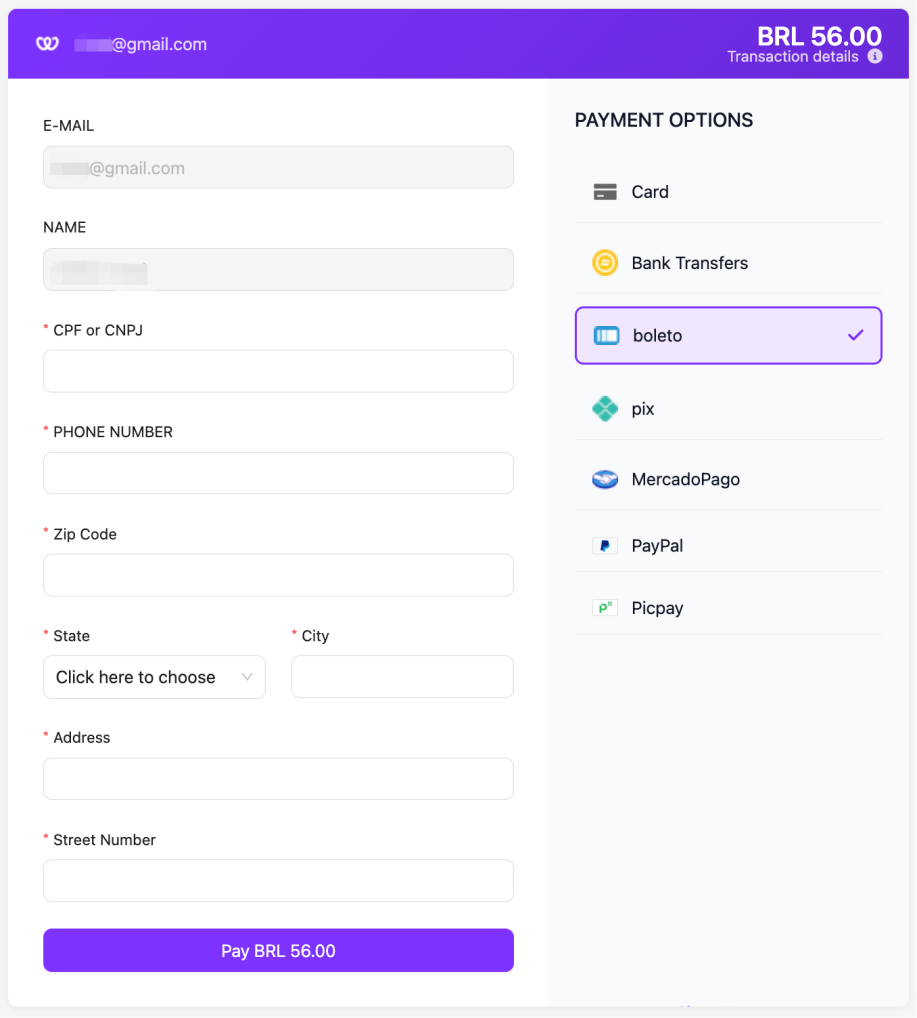
Task: Click the Picpay logo icon
Action: (605, 608)
